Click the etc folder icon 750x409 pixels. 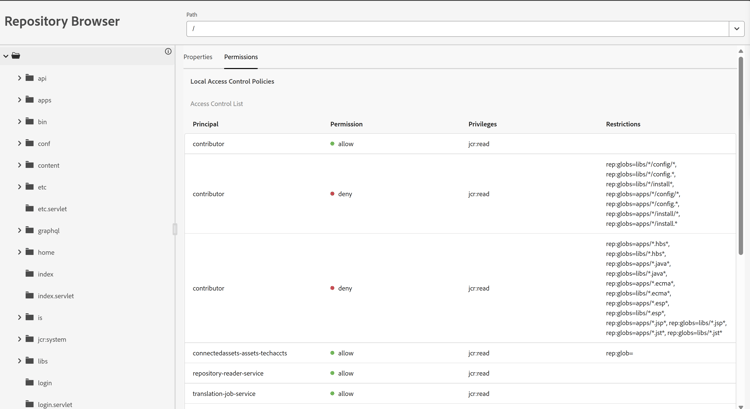(30, 187)
